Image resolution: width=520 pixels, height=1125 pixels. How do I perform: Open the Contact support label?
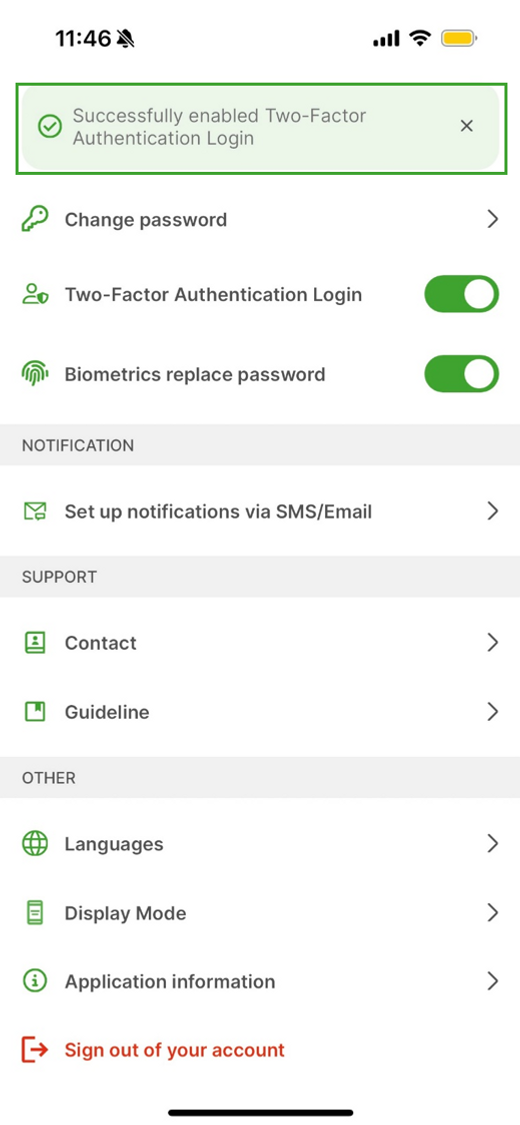[100, 643]
